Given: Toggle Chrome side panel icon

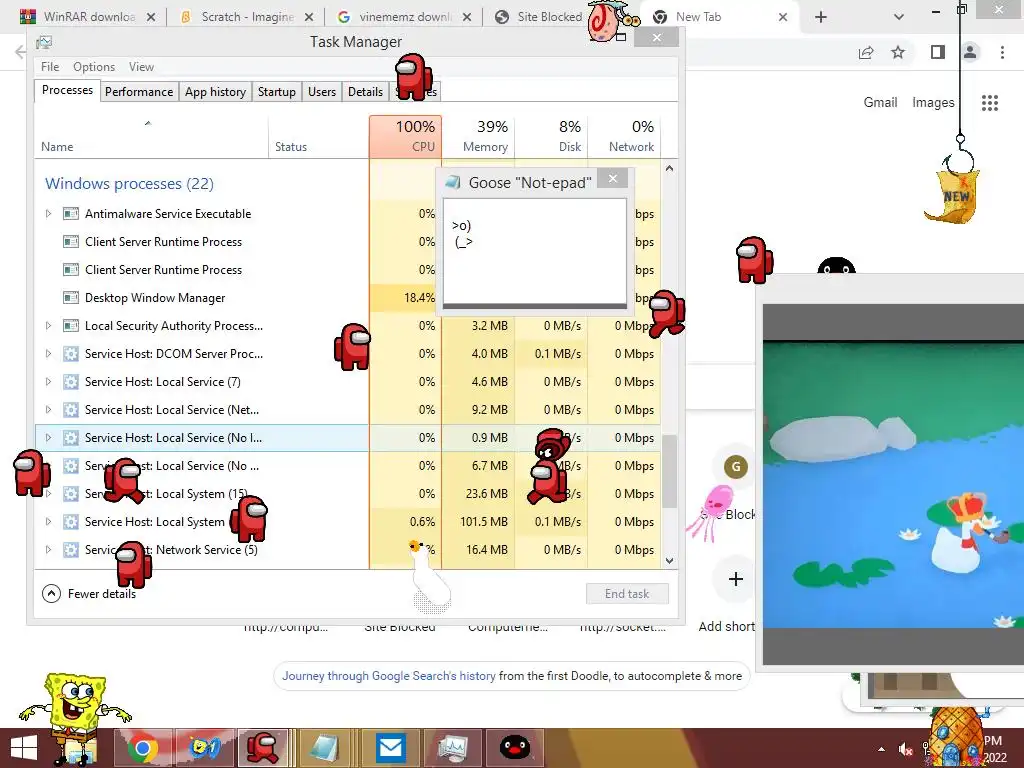Looking at the screenshot, I should tap(938, 52).
